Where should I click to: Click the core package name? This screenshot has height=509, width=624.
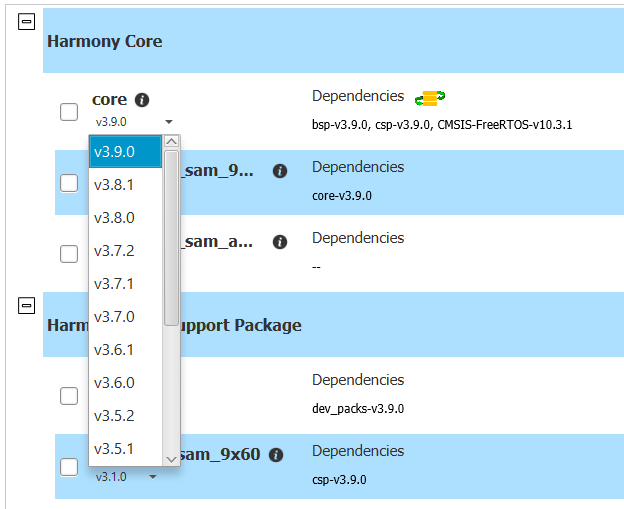click(x=109, y=99)
